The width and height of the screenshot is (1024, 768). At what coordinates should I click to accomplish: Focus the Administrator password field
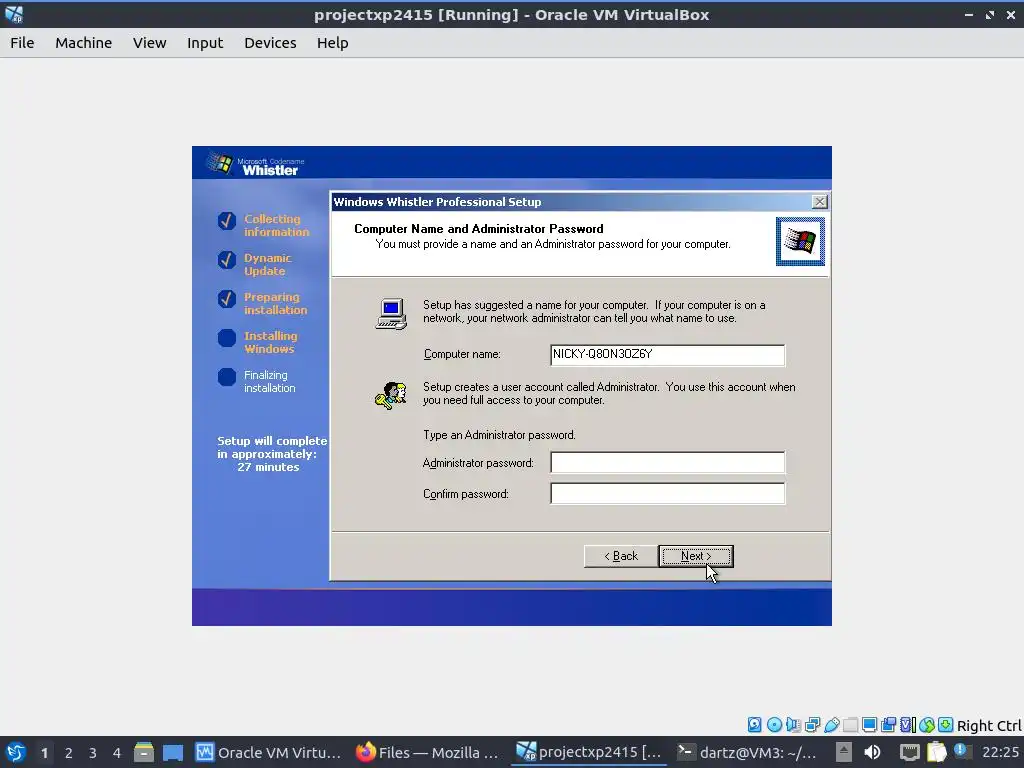(667, 462)
